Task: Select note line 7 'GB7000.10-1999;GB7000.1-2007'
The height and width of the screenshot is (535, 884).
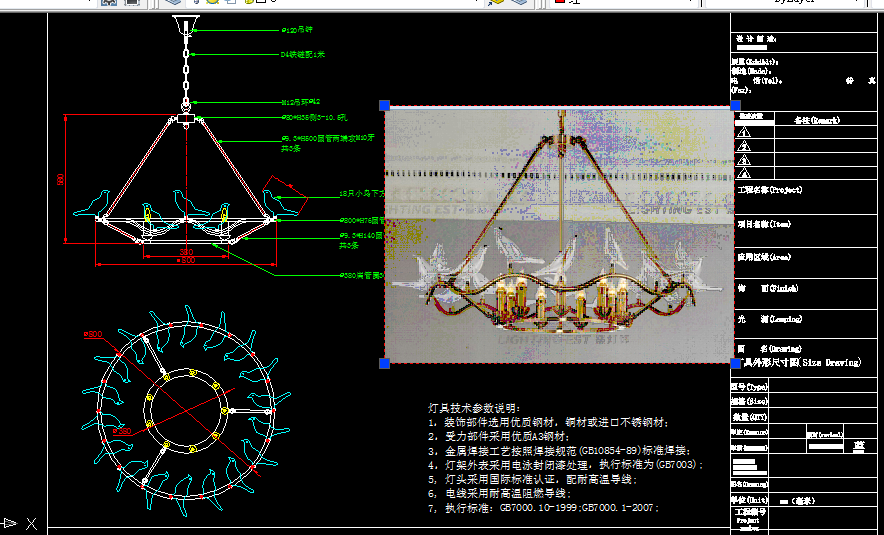Action: click(x=543, y=508)
